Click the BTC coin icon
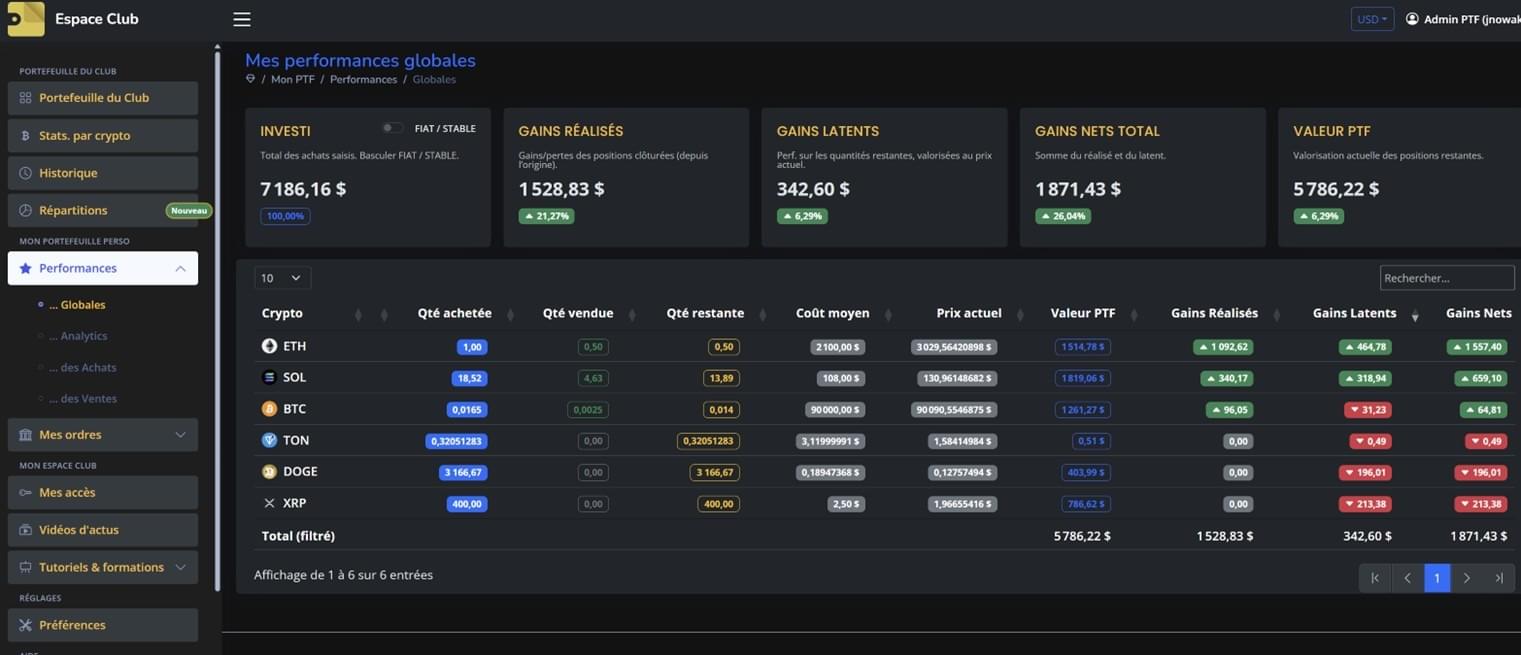 point(269,409)
